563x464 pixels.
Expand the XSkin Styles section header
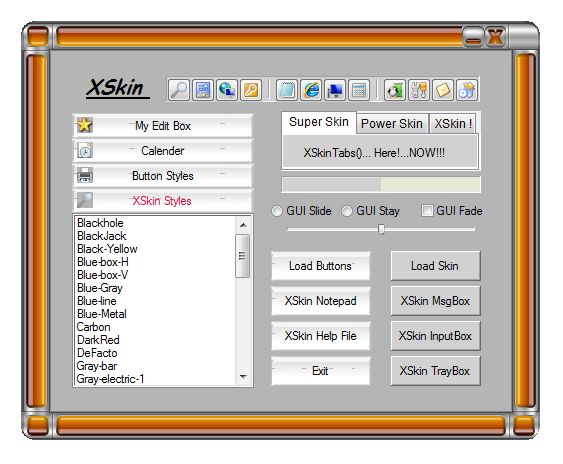click(x=163, y=200)
